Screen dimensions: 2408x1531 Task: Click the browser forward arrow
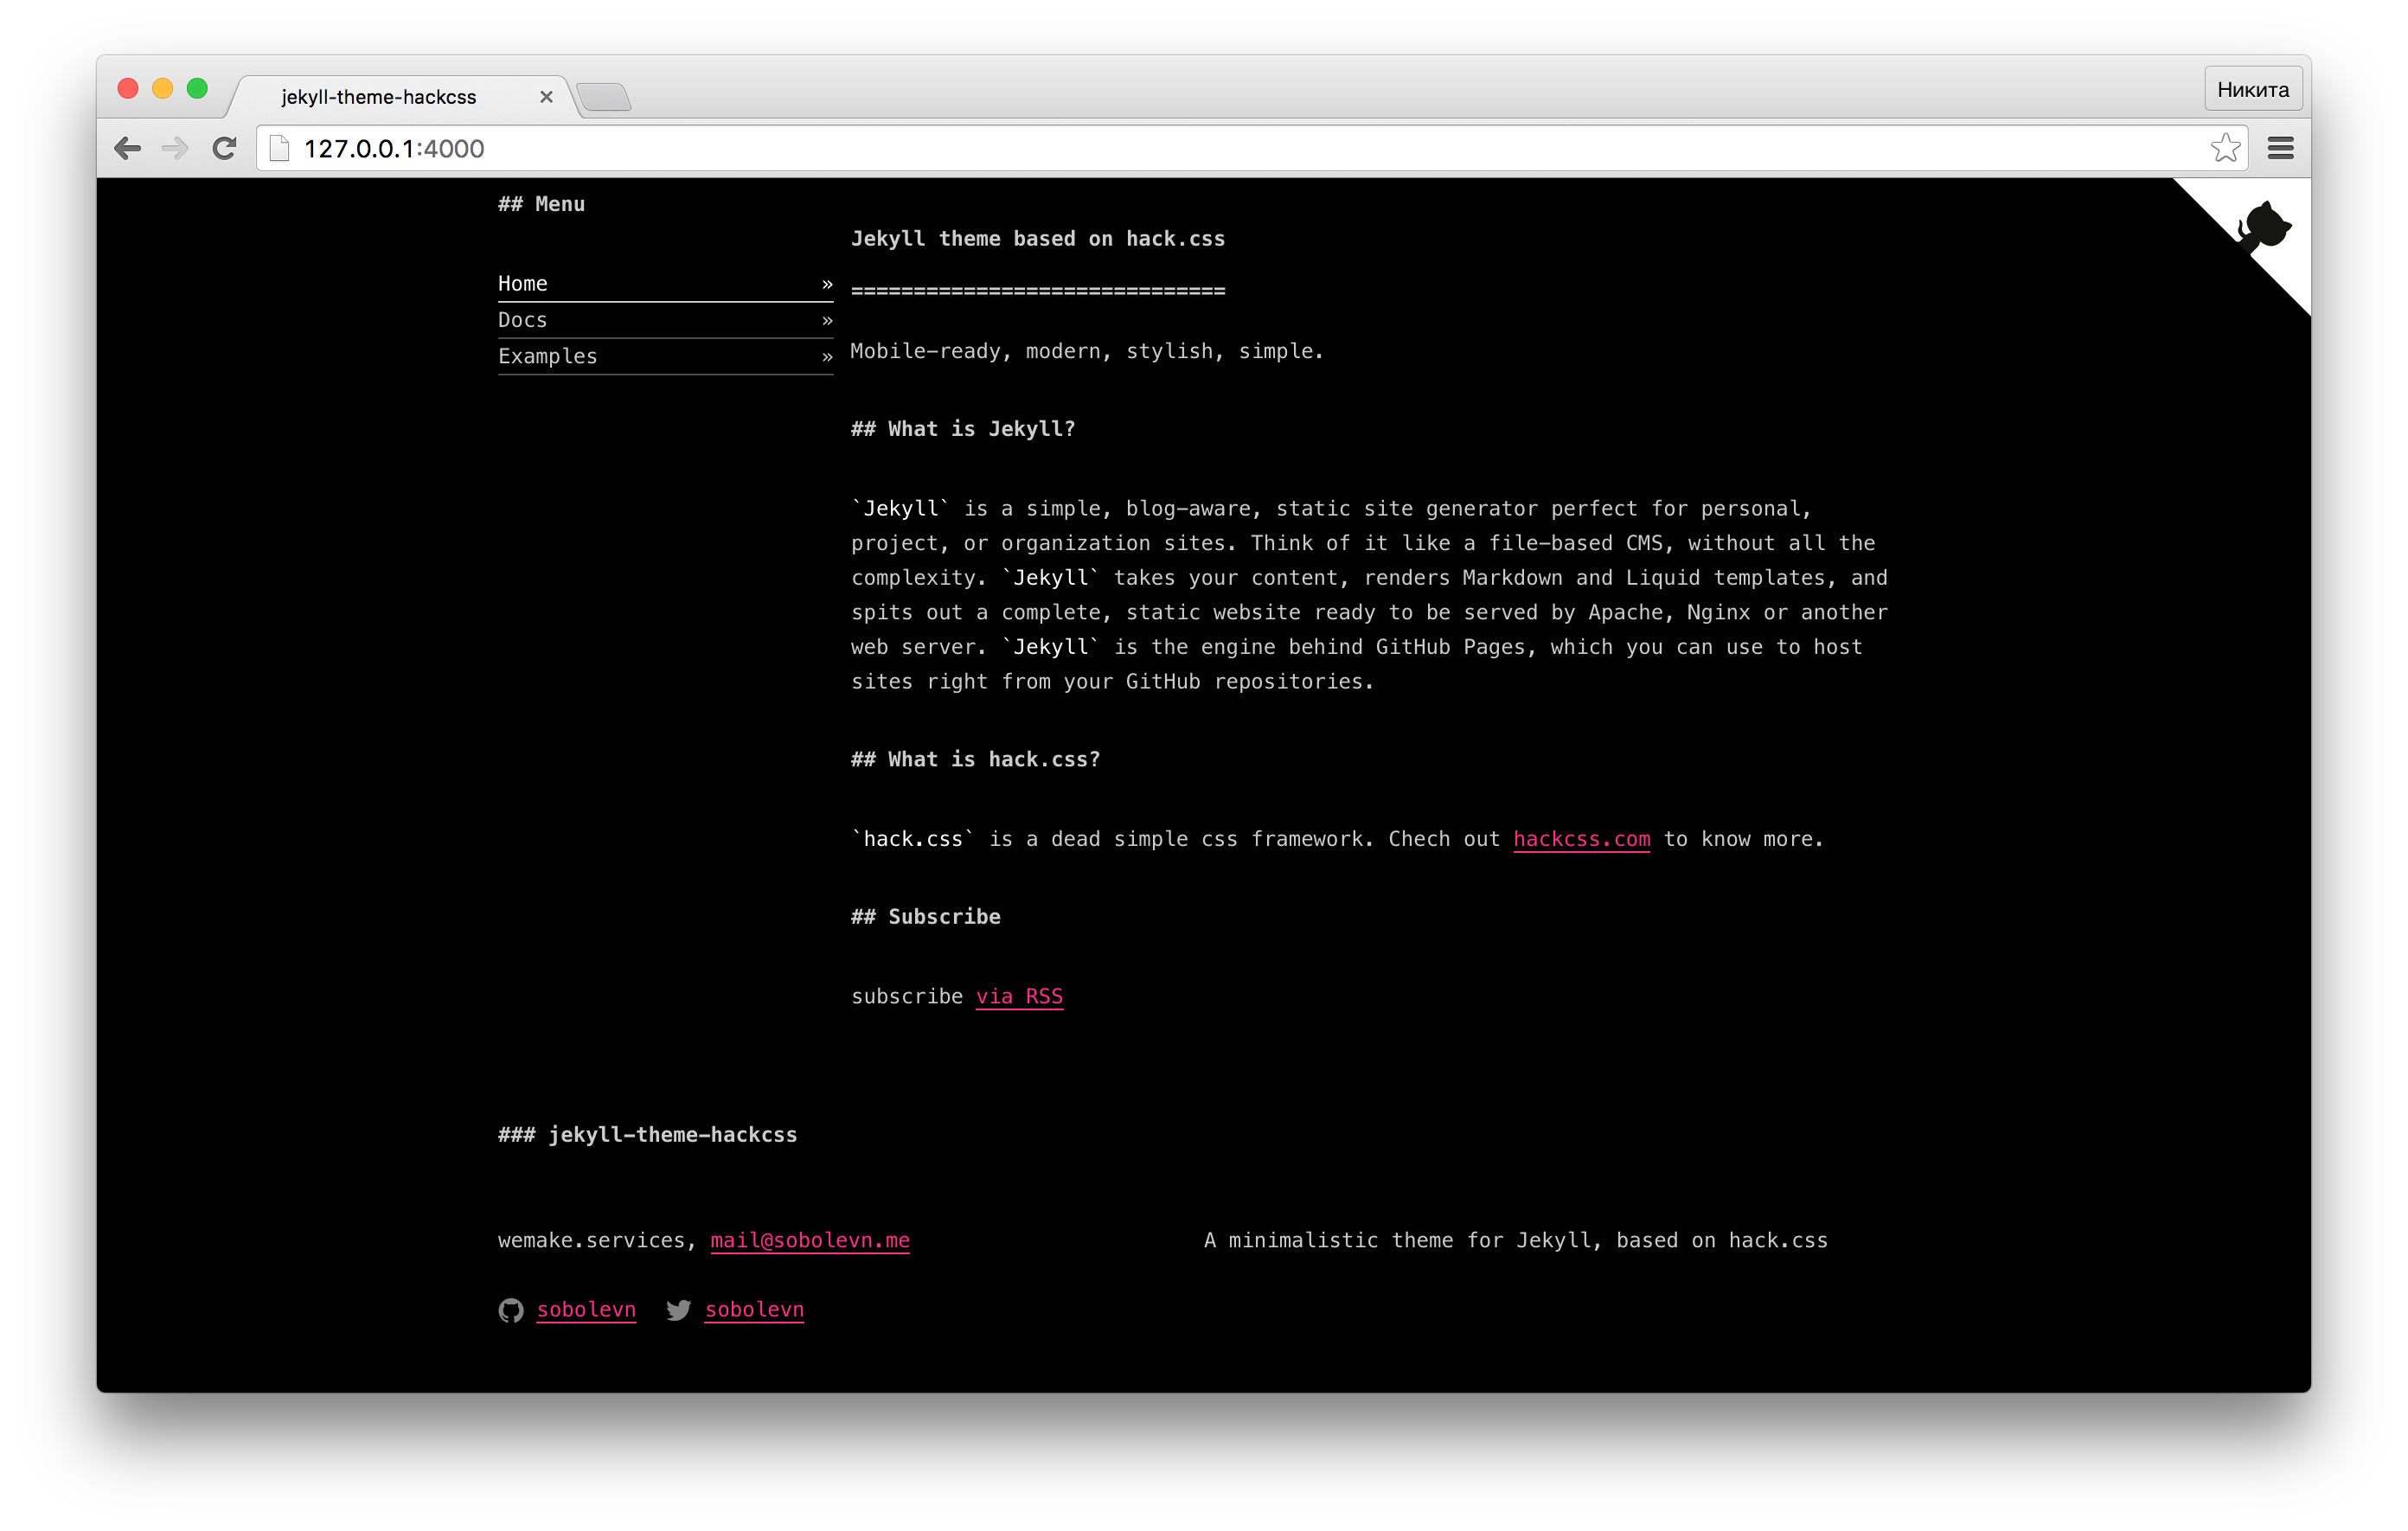click(175, 149)
